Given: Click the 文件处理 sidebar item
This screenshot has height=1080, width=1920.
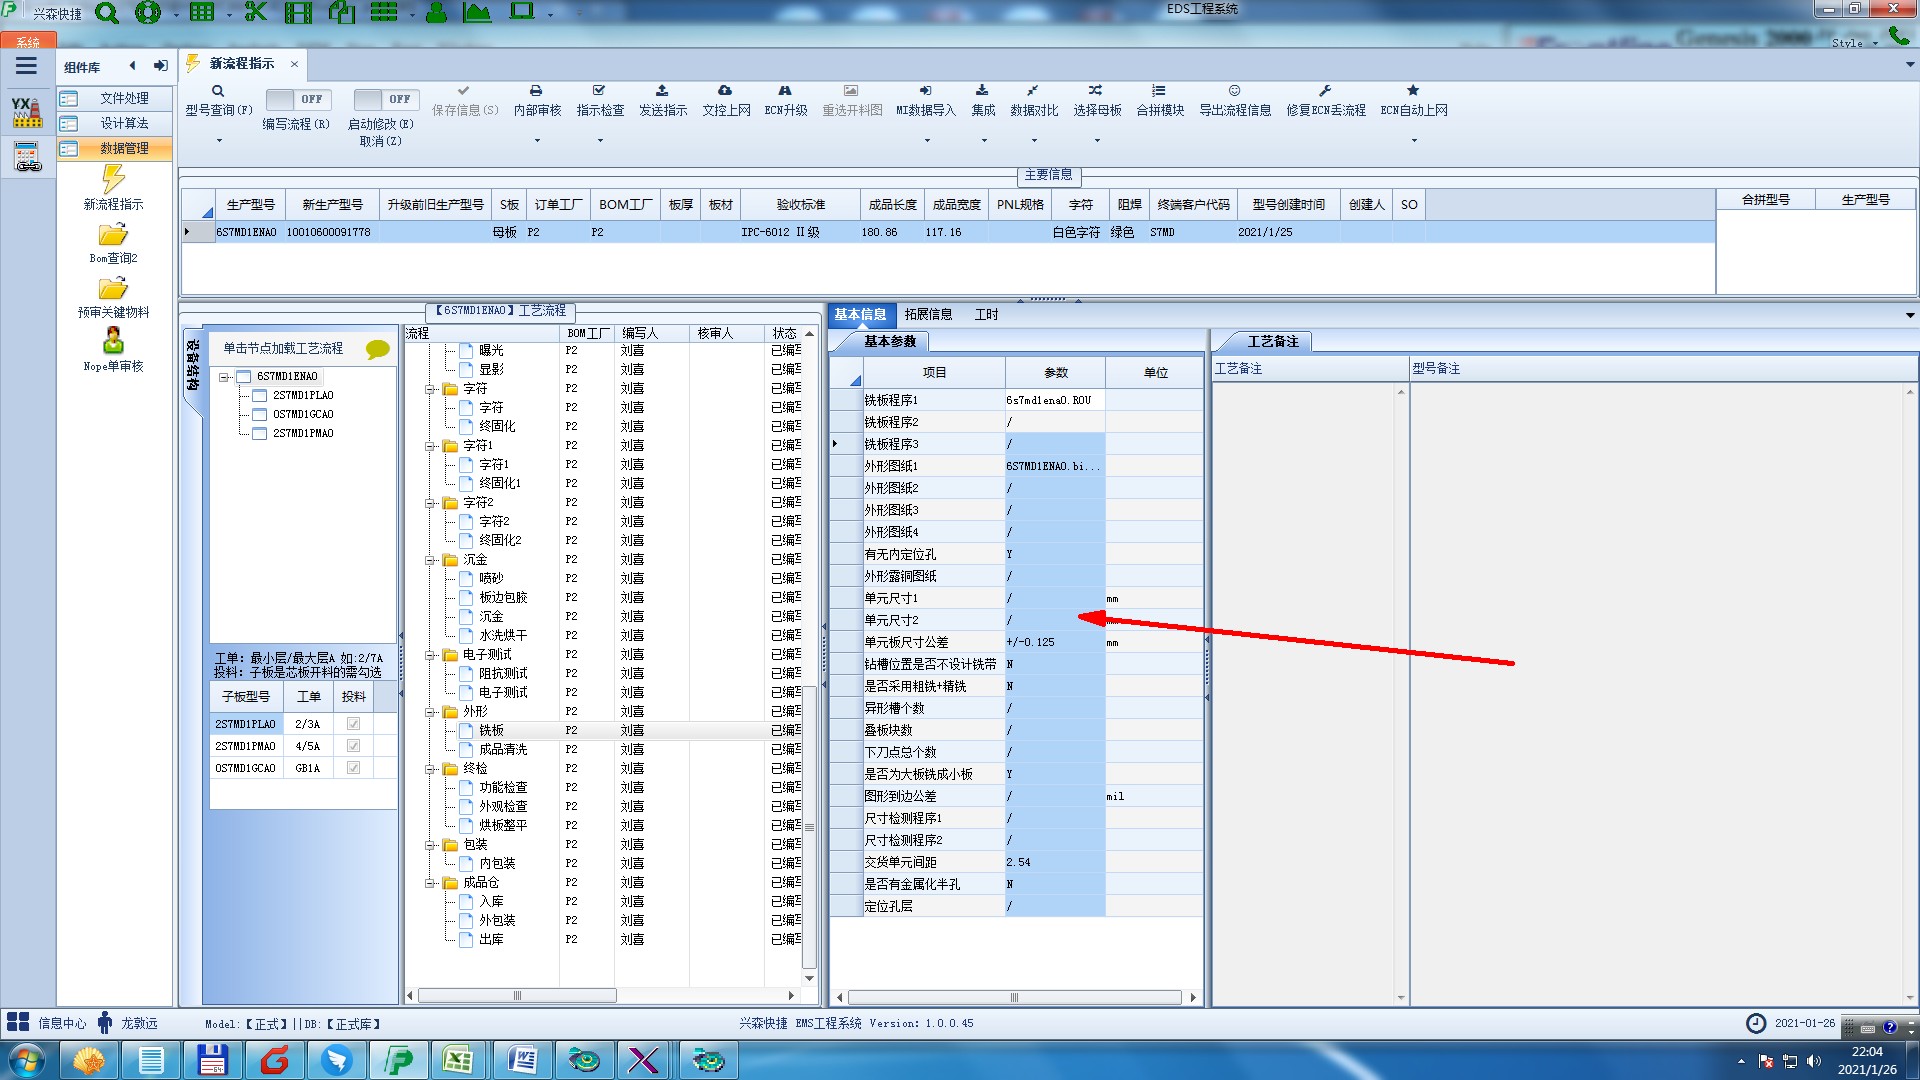Looking at the screenshot, I should click(x=124, y=98).
